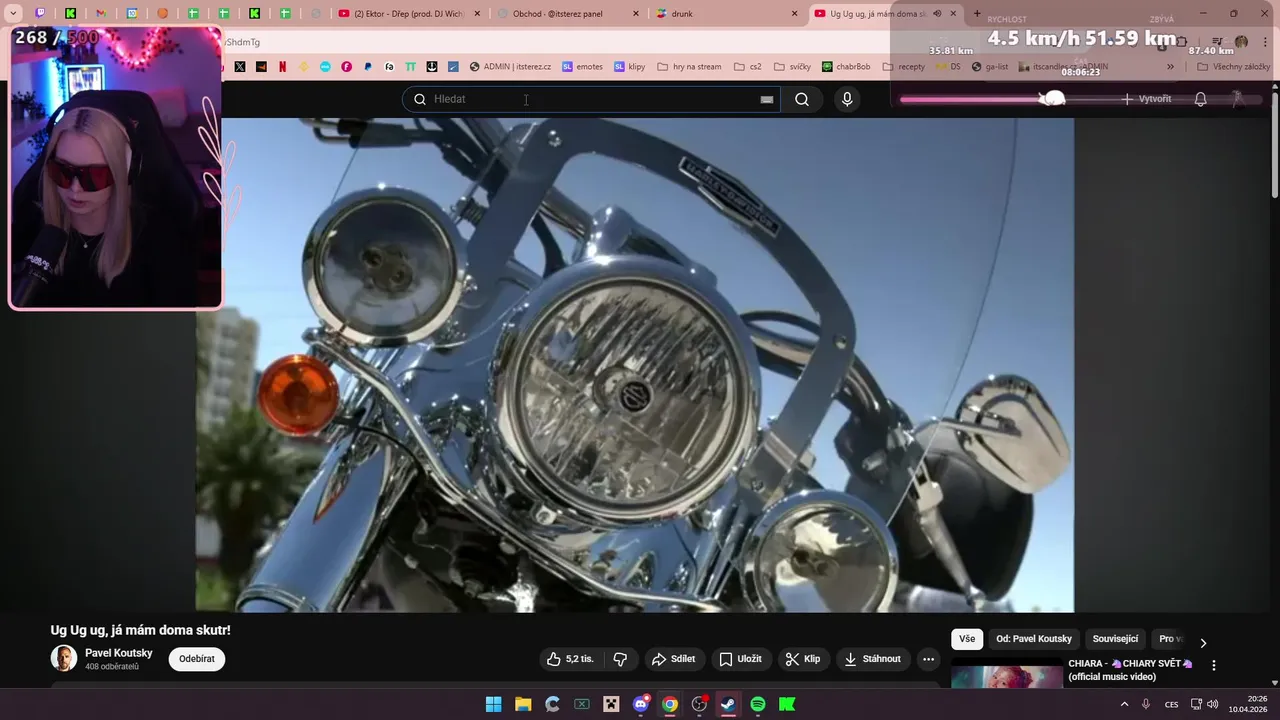Open options menu for CHIARA recommended video

(1214, 665)
